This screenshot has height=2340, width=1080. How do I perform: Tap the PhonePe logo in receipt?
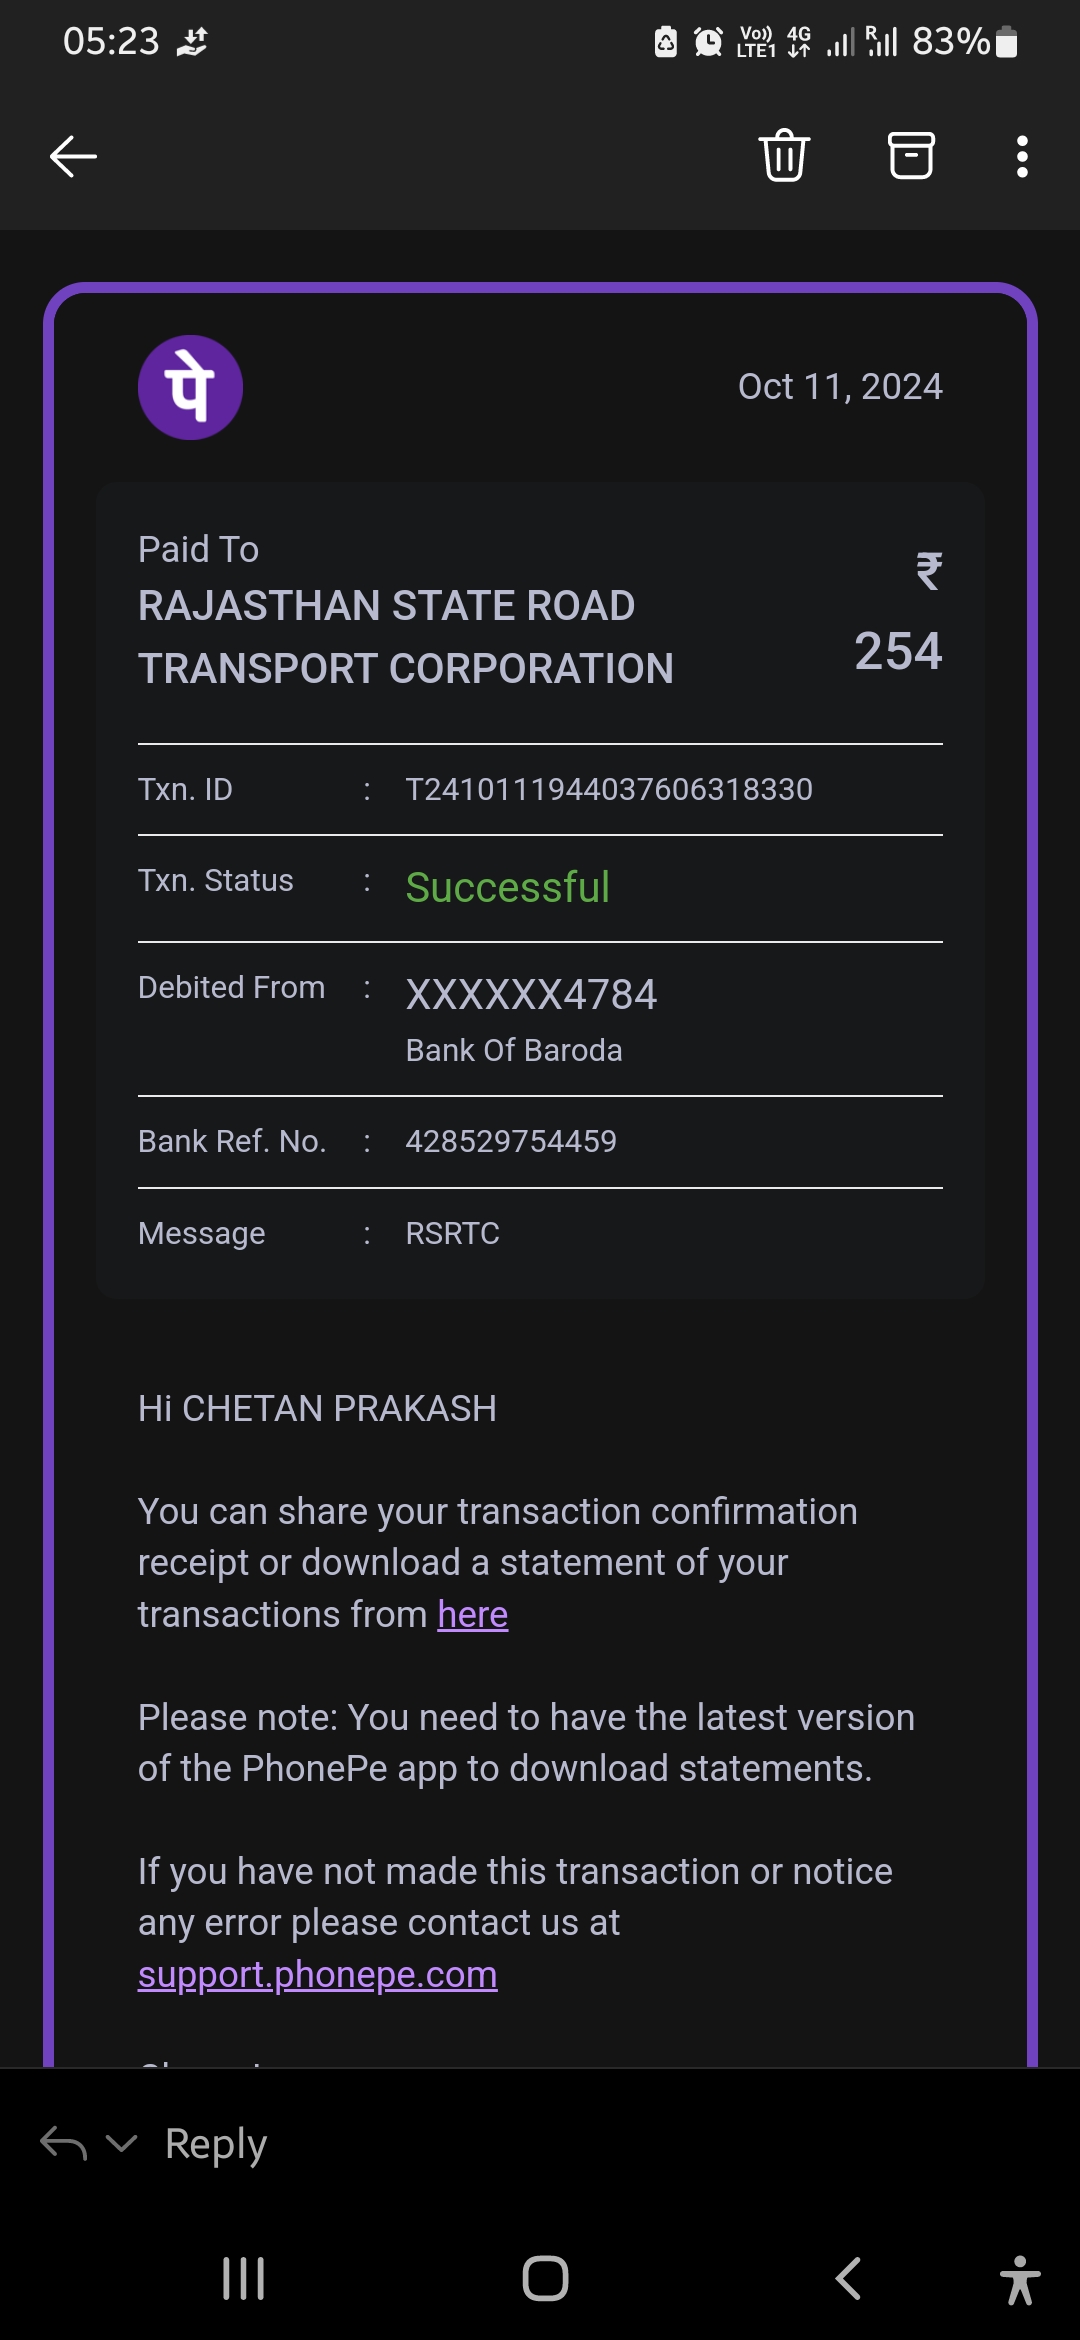tap(190, 387)
